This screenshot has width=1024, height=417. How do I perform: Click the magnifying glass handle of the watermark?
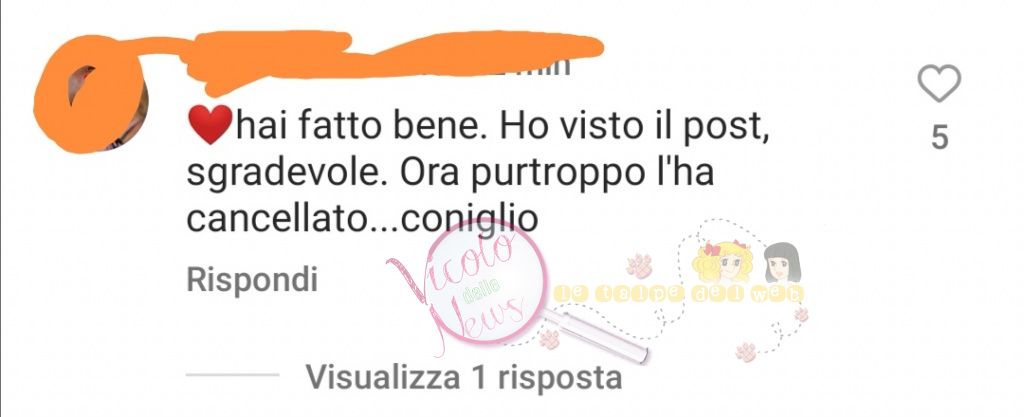point(596,335)
